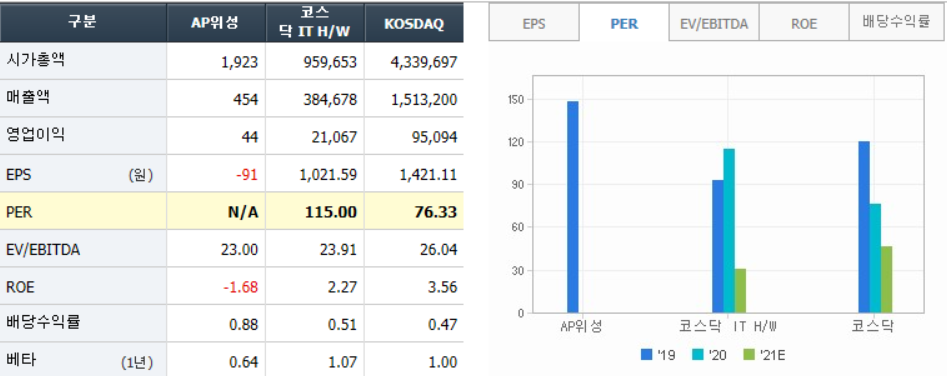947x376 pixels.
Task: Click KOSDAQ market cap 4,339,697
Action: pos(424,62)
